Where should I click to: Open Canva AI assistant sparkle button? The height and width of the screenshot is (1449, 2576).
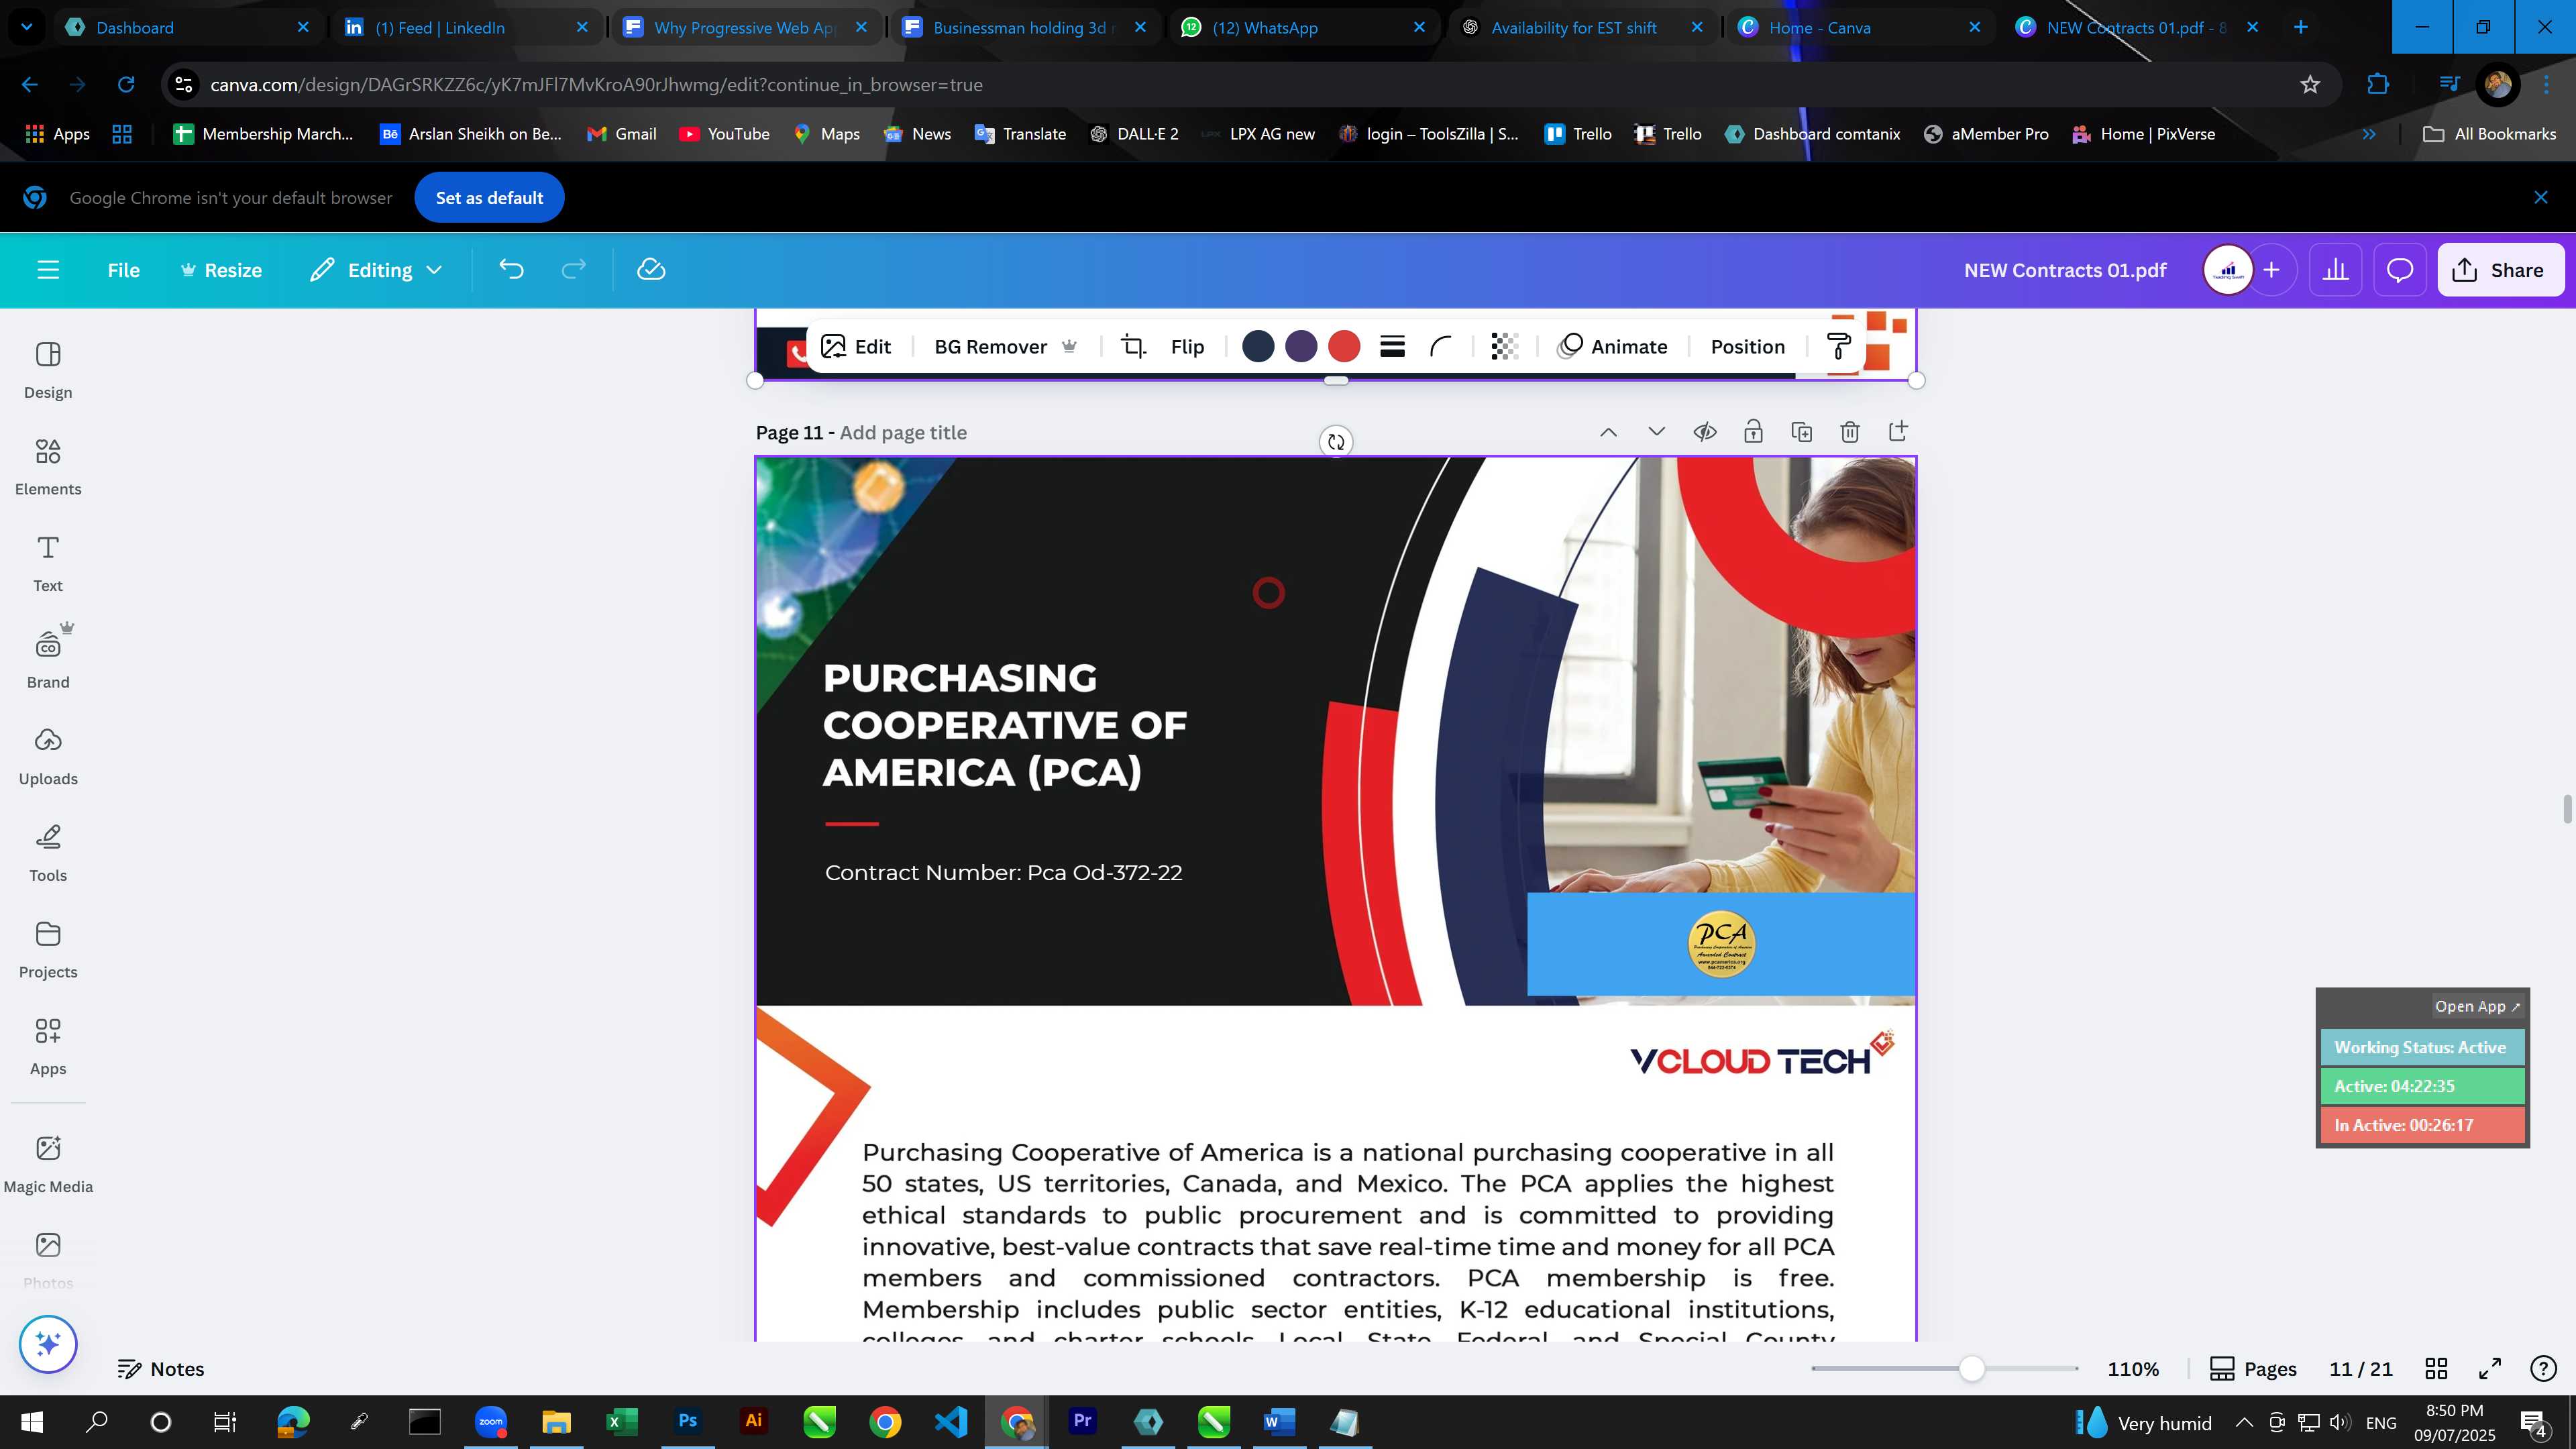(x=48, y=1344)
